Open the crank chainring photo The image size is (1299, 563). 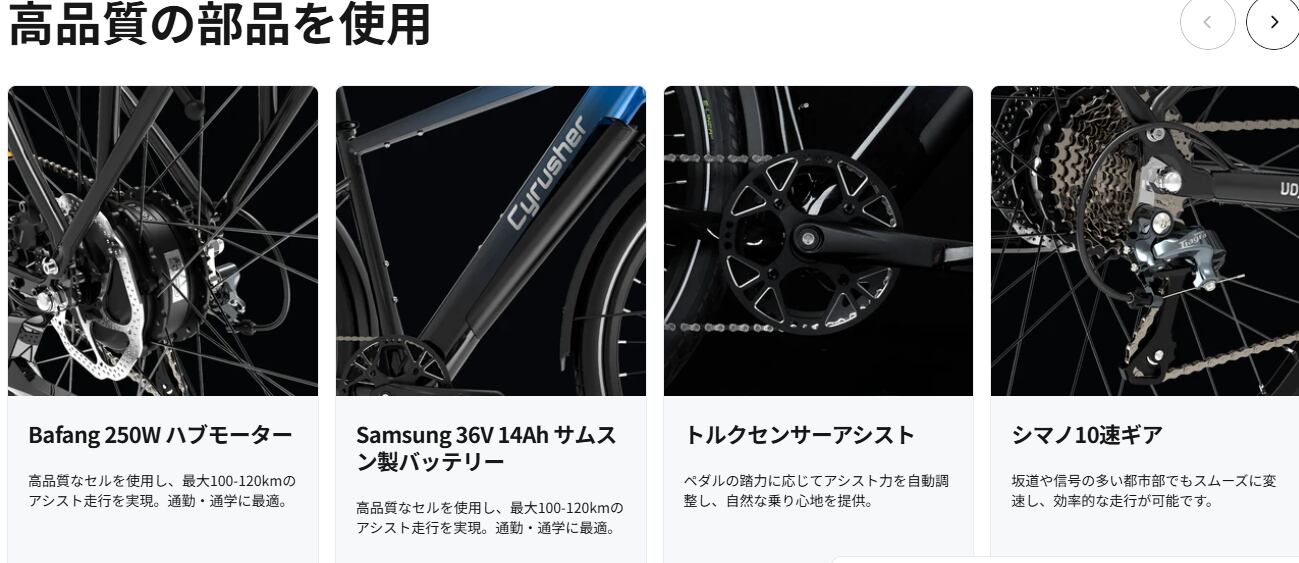[818, 241]
